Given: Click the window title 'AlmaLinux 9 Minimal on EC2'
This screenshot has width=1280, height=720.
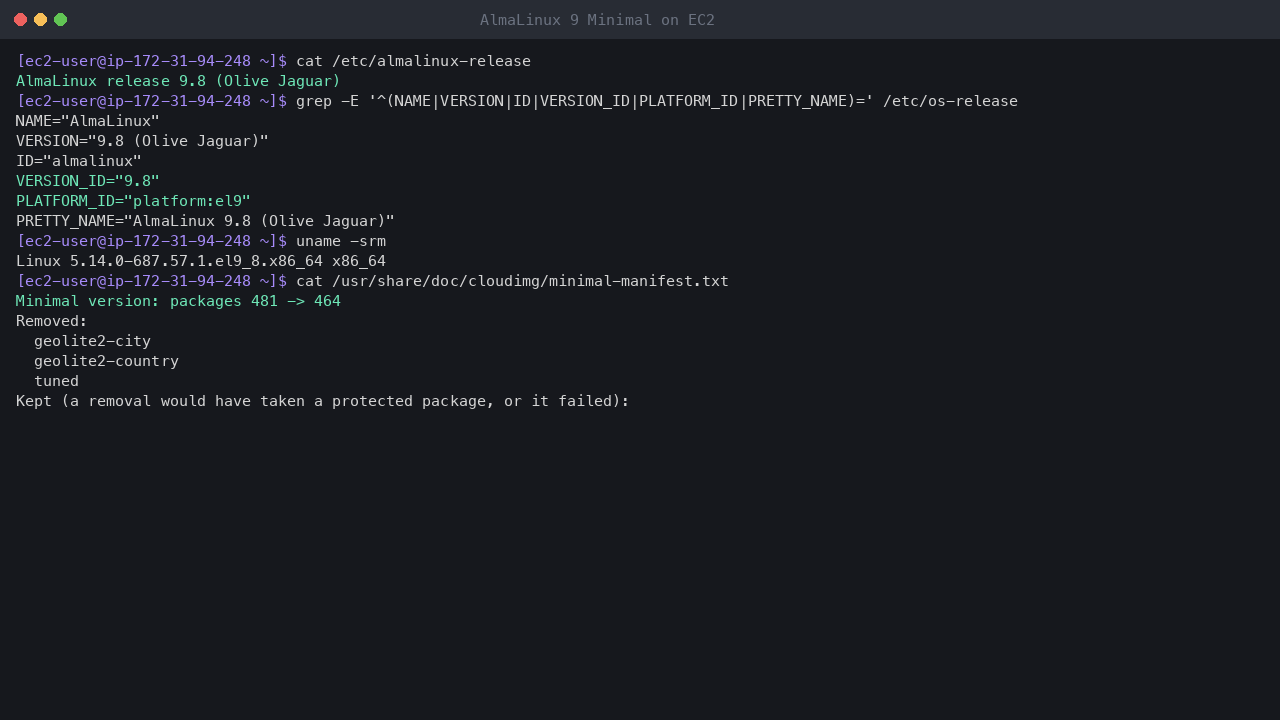Looking at the screenshot, I should coord(597,20).
